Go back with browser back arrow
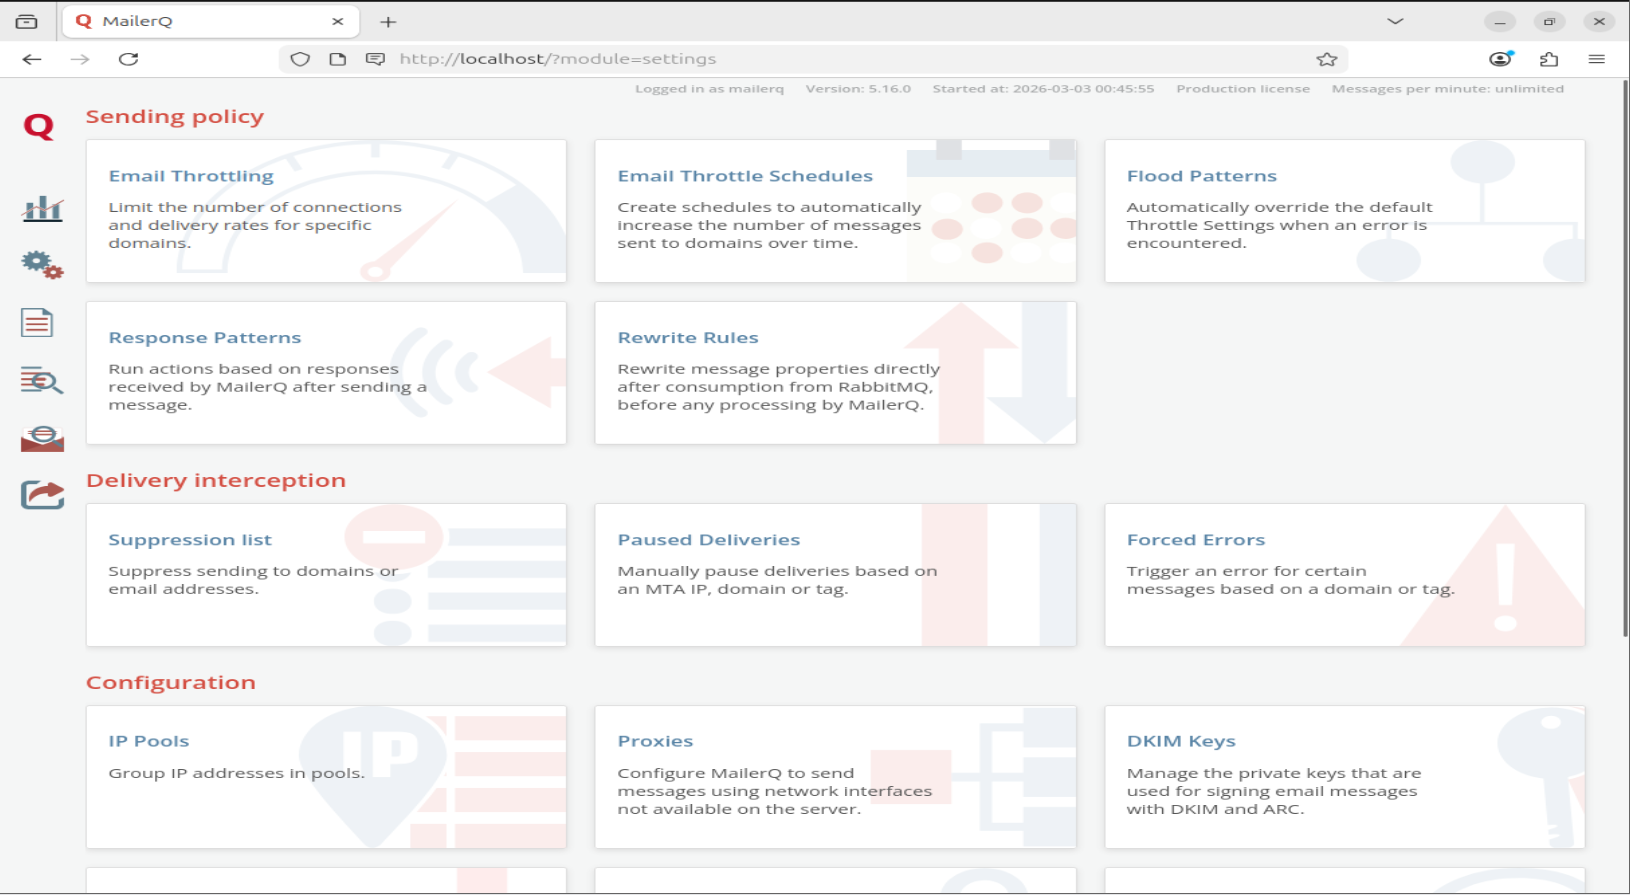 (32, 59)
